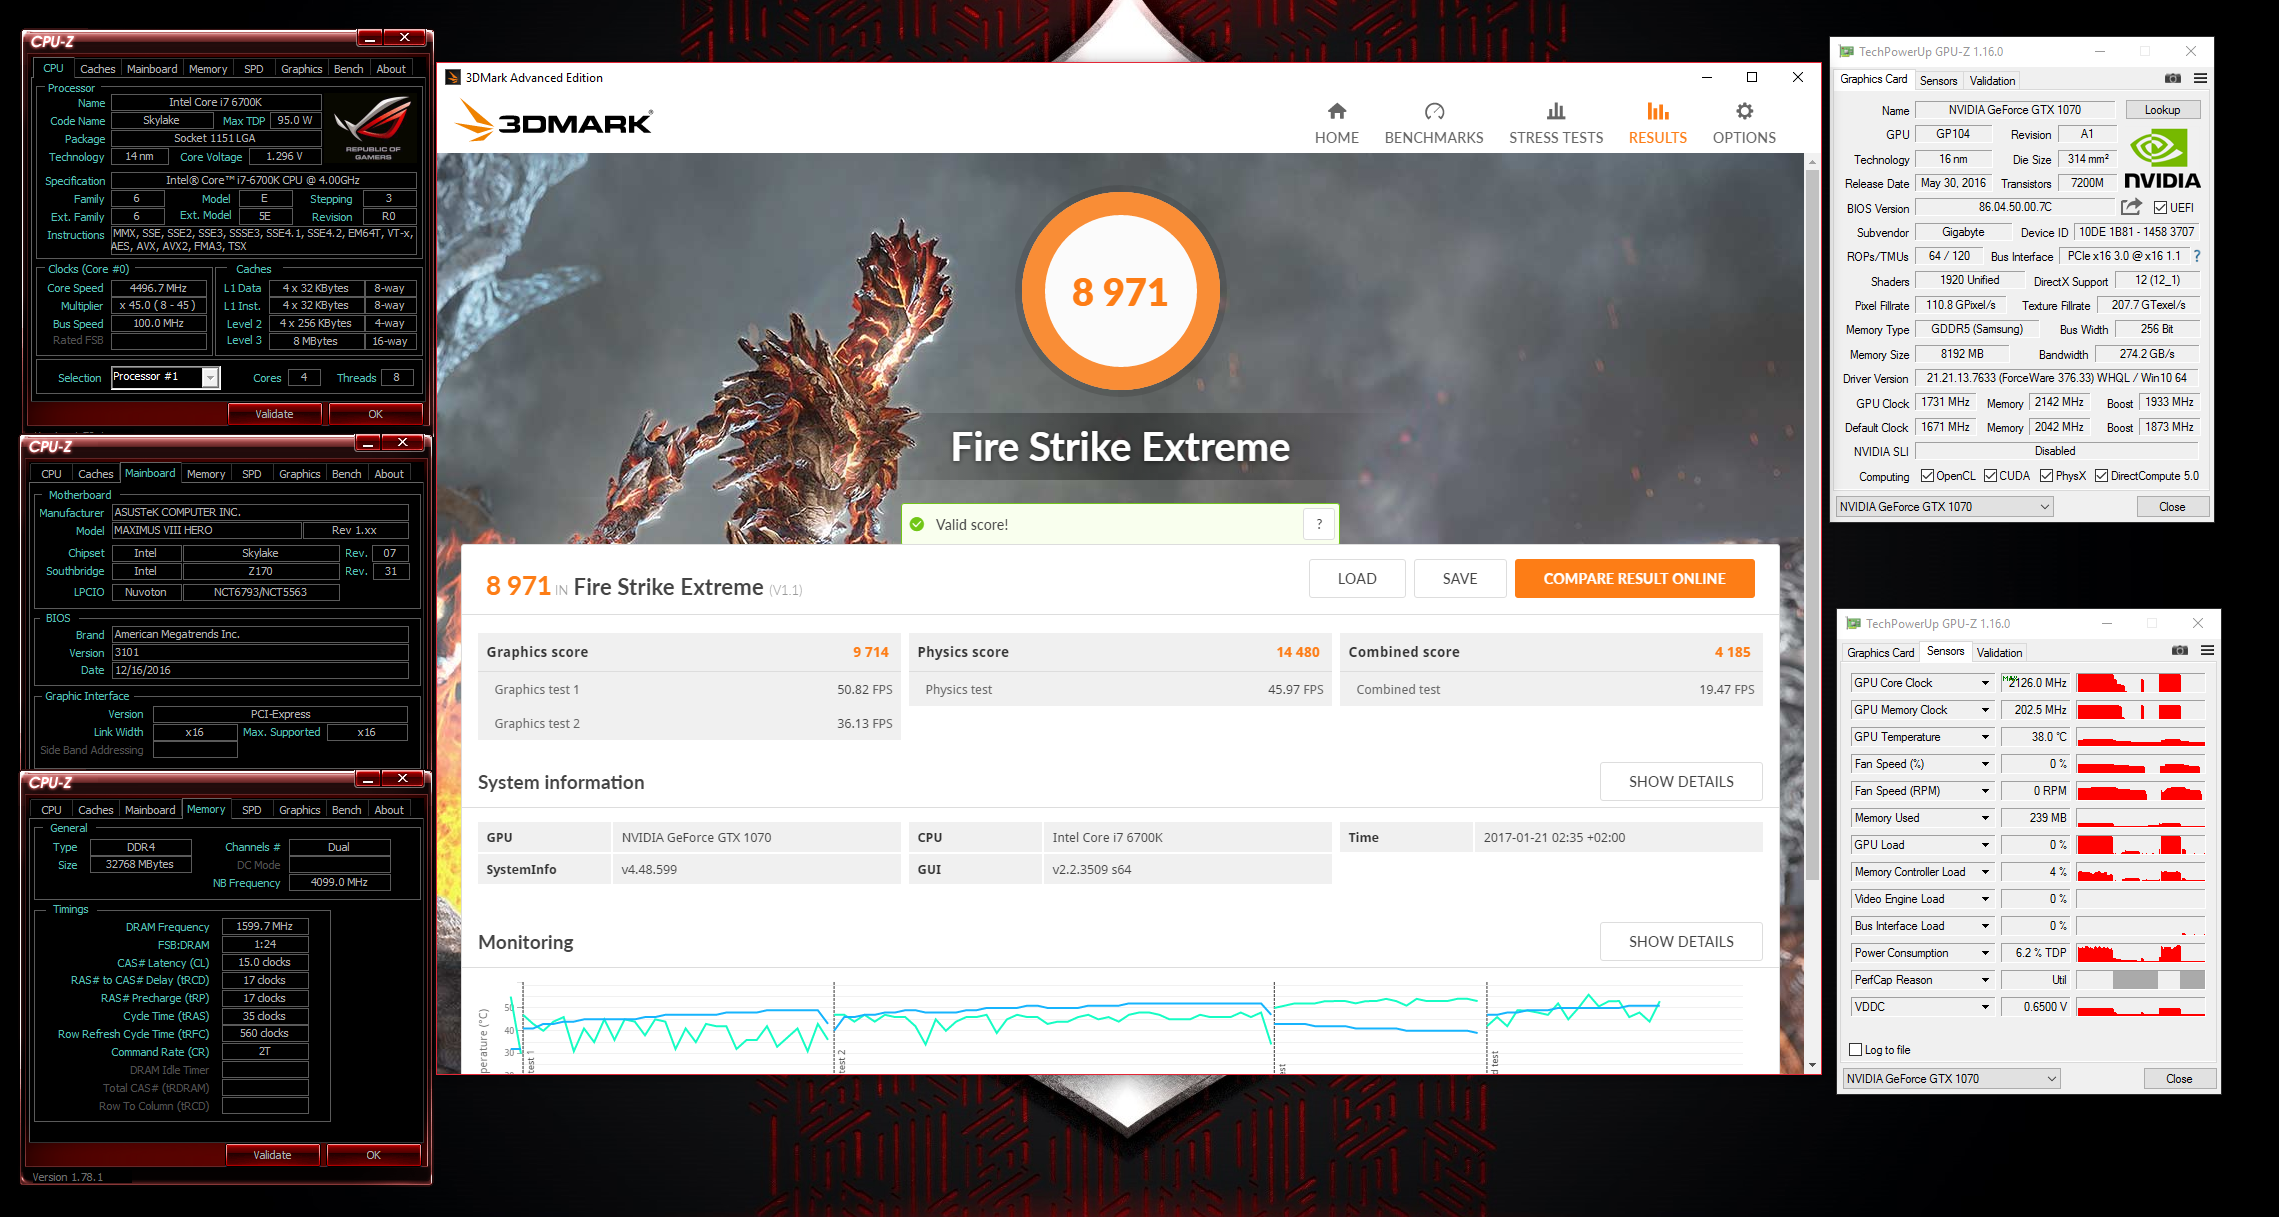Switch to Sensors tab in top GPU-Z window
Viewport: 2279px width, 1217px height.
(1938, 81)
